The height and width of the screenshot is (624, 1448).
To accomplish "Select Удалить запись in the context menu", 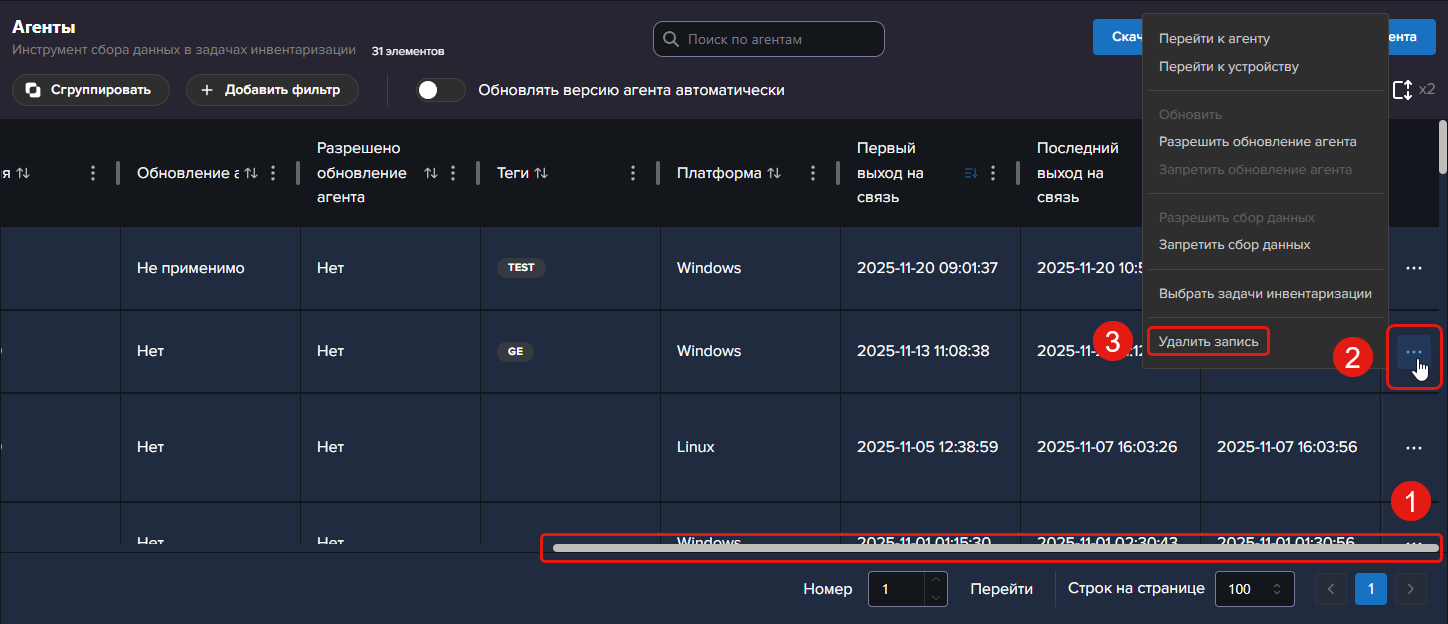I will 1208,342.
